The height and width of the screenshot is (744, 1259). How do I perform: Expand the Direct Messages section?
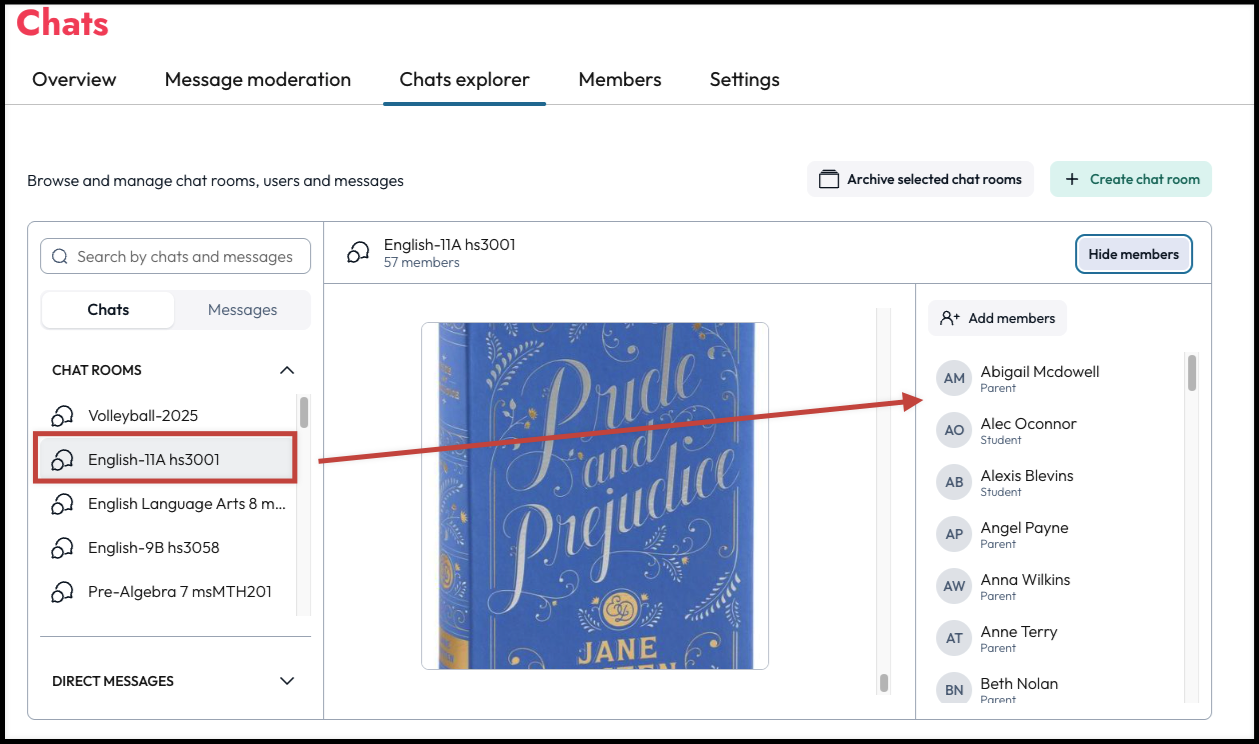click(287, 681)
